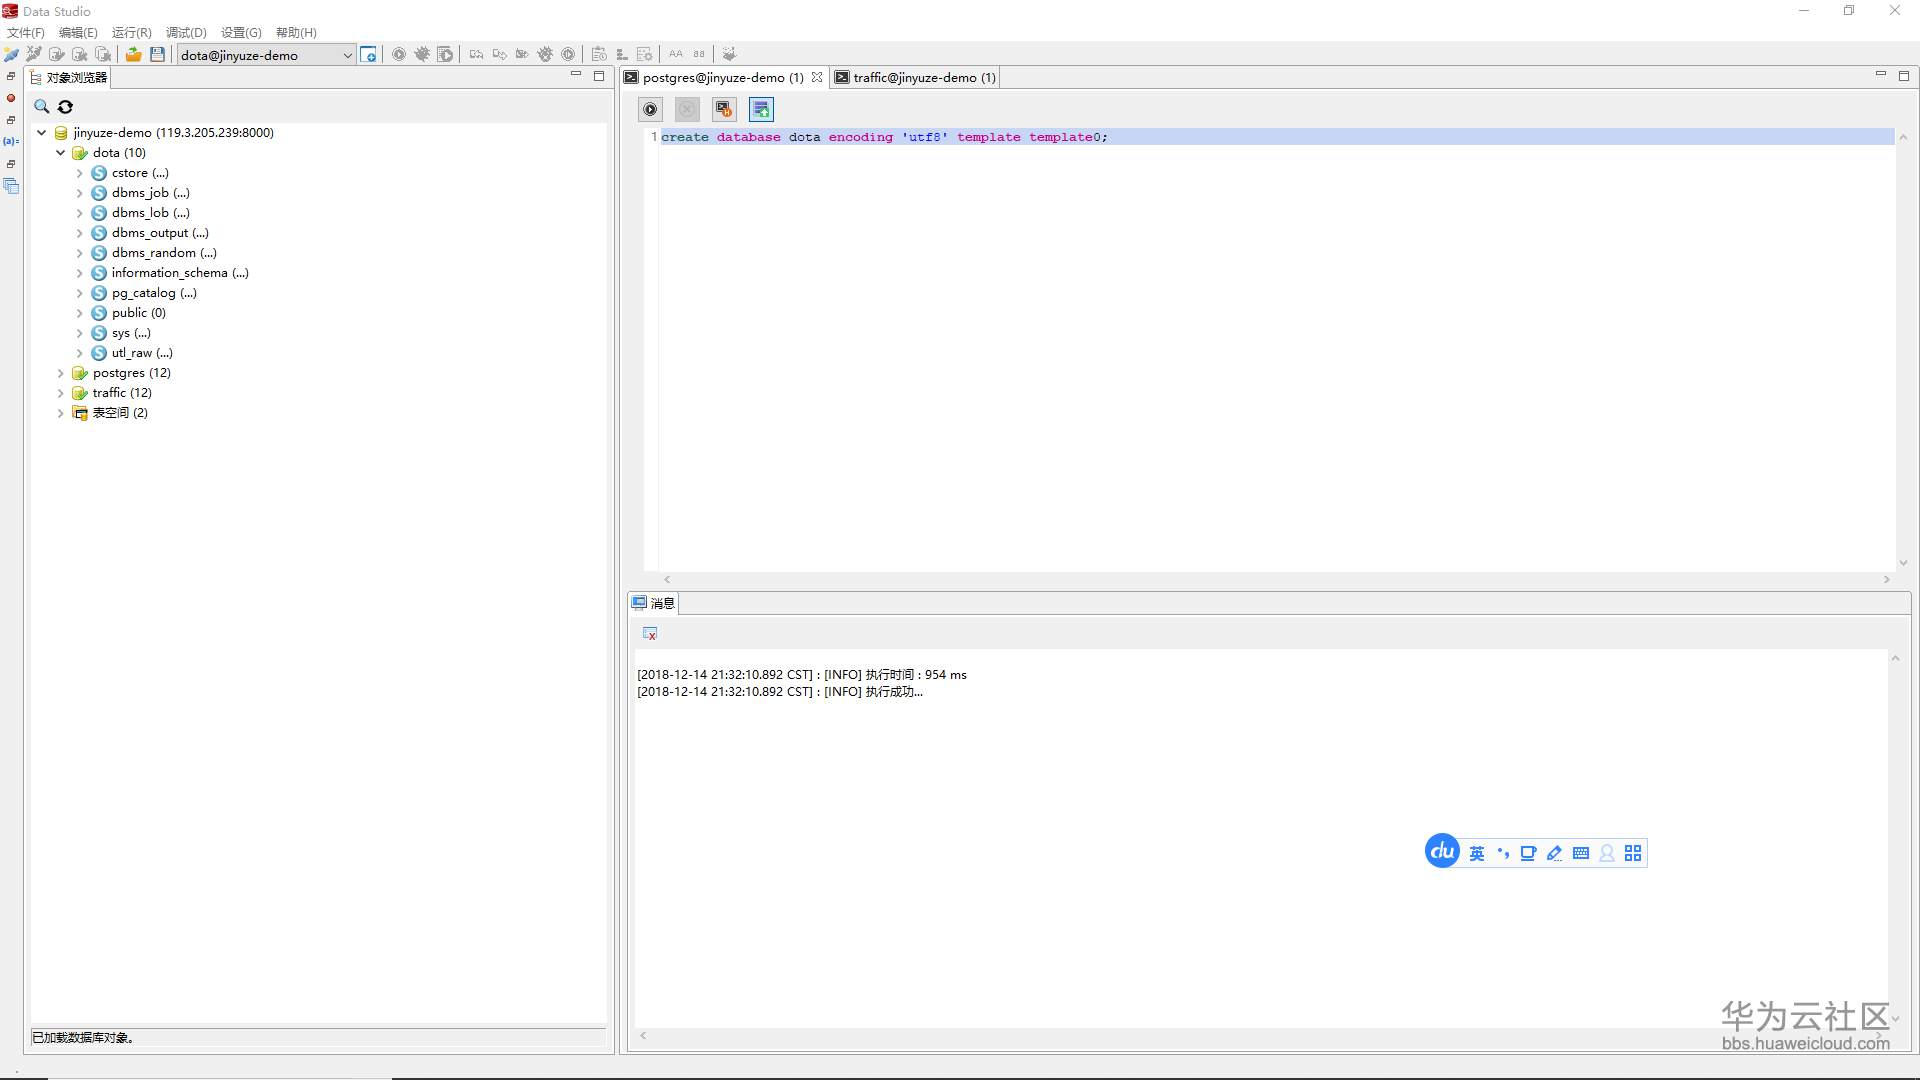Select the 表空间 (2) tablespace node
1920x1080 pixels.
point(119,413)
